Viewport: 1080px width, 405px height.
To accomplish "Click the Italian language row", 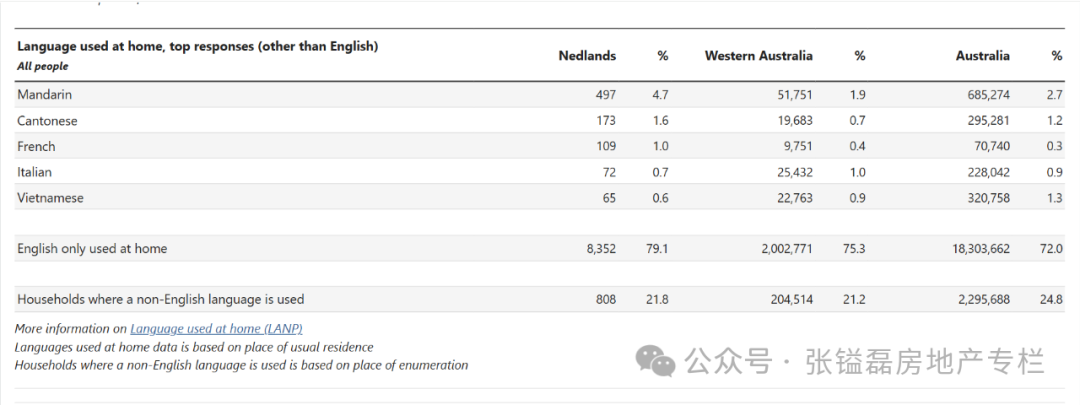I will (540, 172).
